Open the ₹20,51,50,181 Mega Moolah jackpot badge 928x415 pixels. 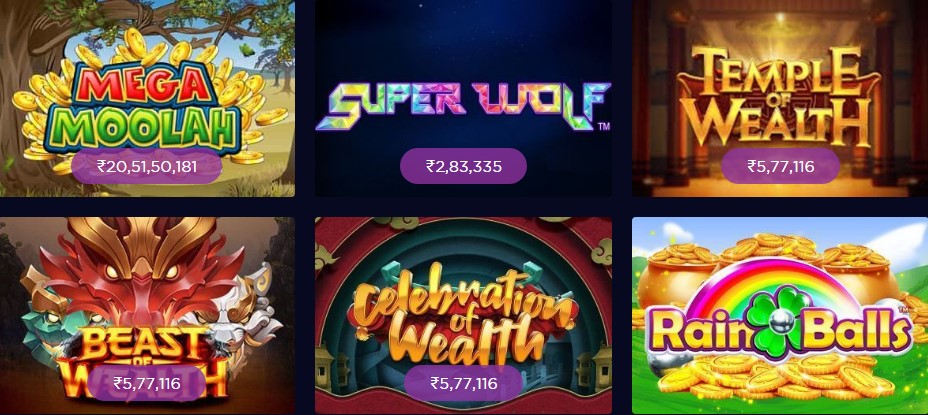pos(147,166)
